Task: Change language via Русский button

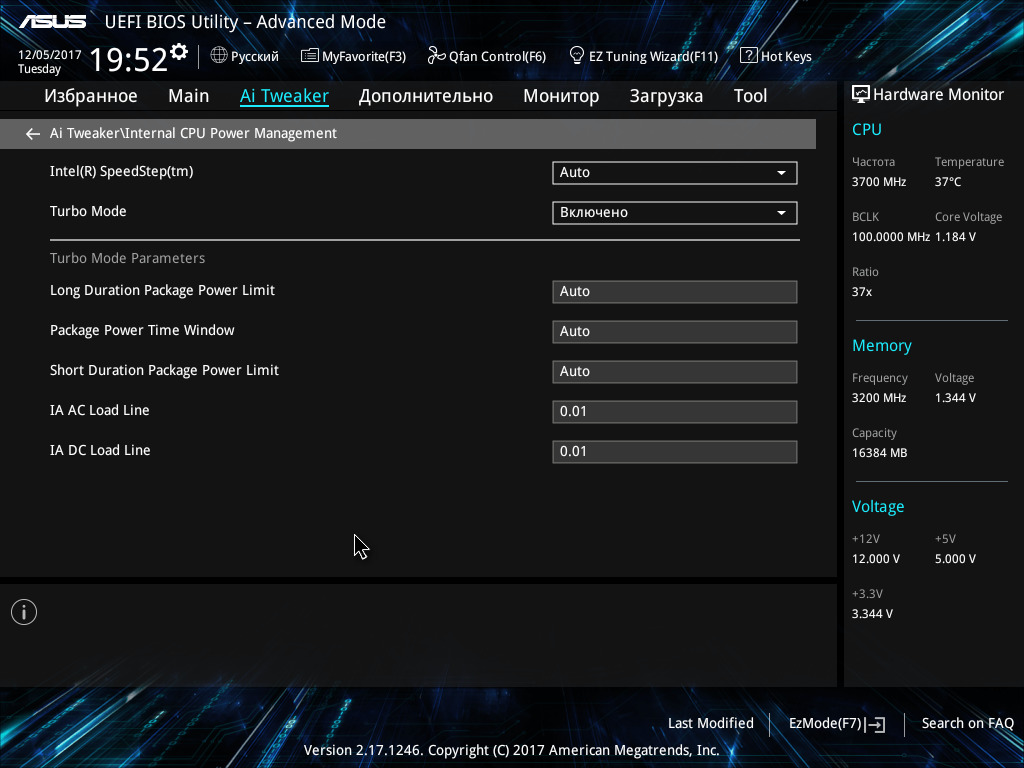Action: click(245, 56)
